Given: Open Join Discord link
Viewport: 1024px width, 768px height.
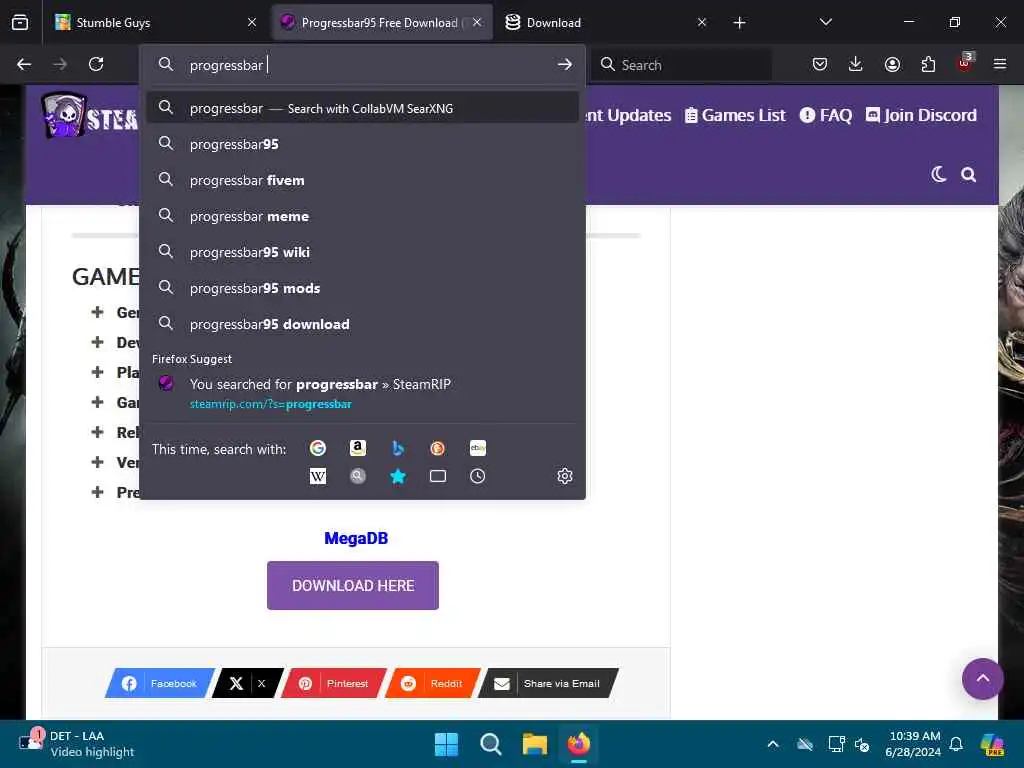Looking at the screenshot, I should pos(921,116).
